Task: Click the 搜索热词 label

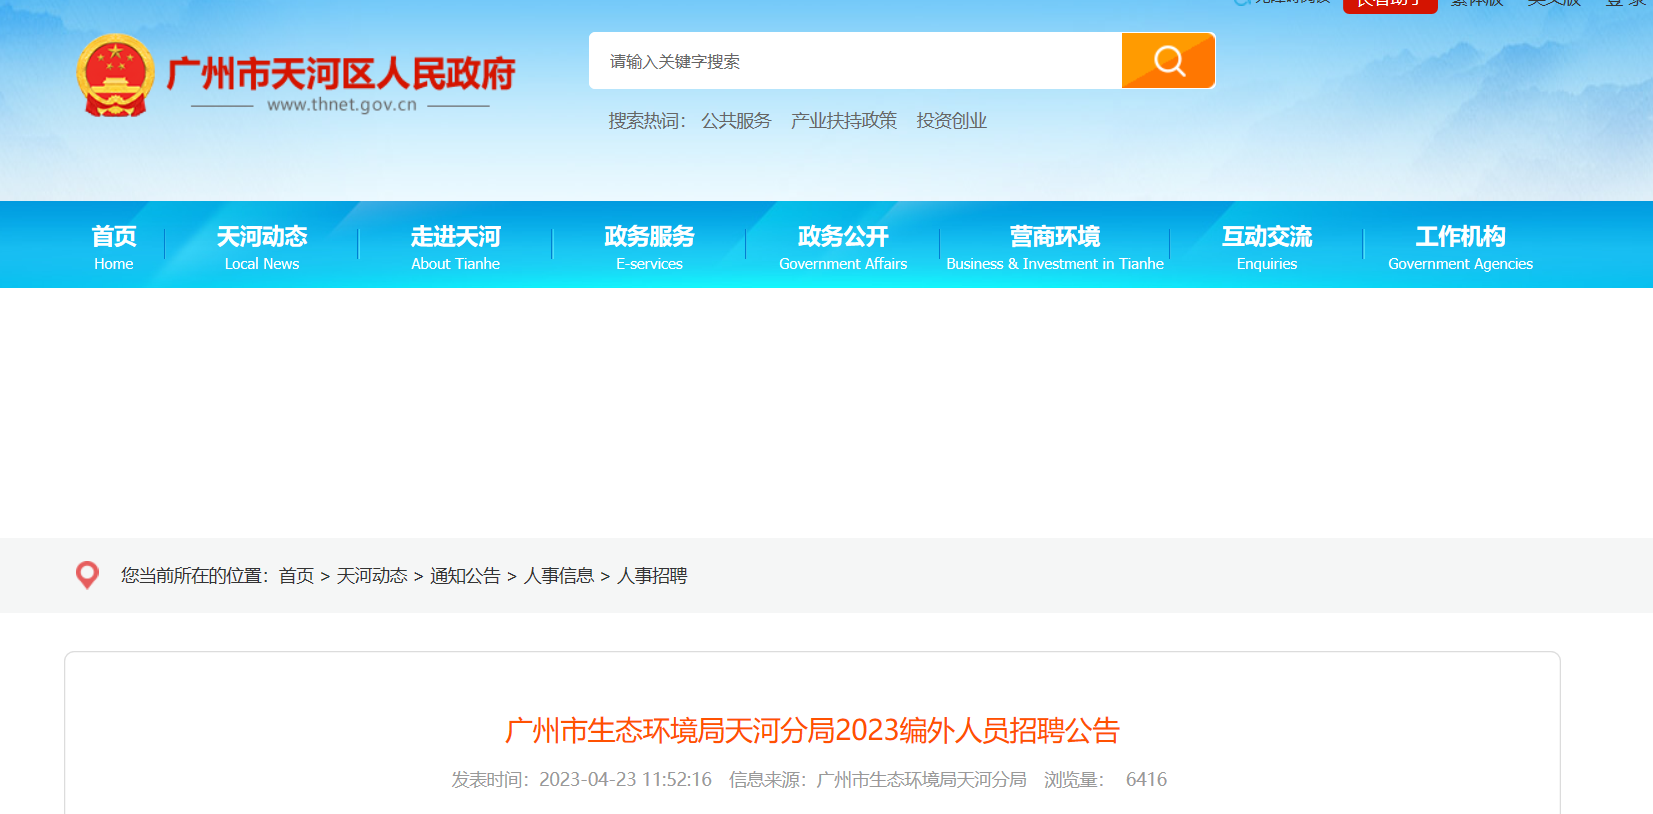Action: [647, 121]
